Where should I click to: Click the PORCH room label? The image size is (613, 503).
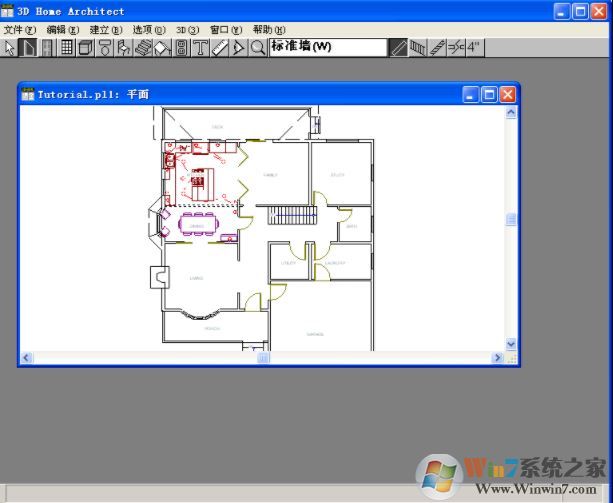point(212,329)
